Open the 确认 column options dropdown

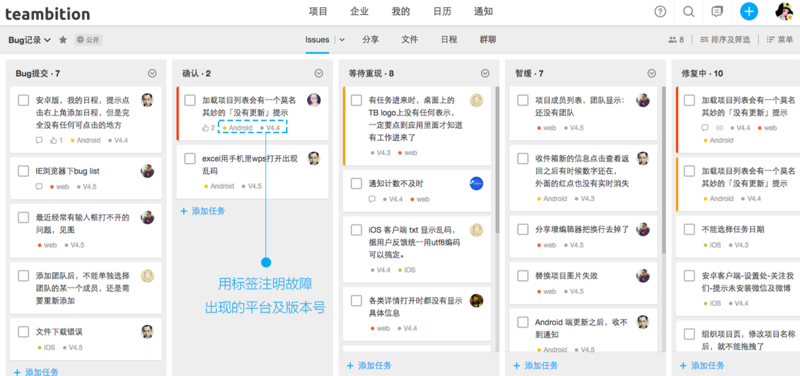pyautogui.click(x=319, y=73)
